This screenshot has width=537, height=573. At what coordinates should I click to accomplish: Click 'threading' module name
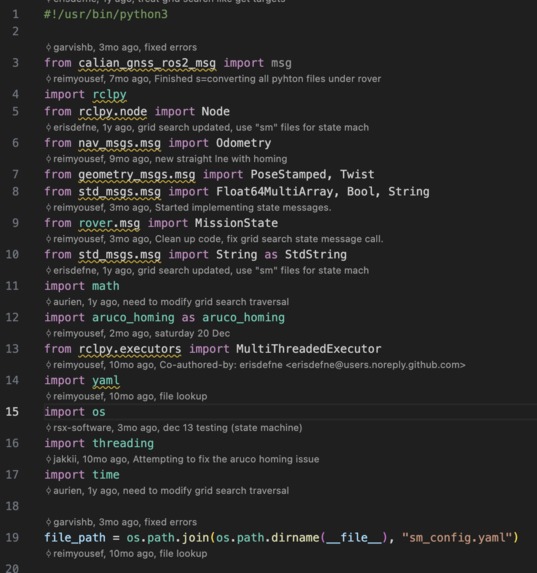[123, 443]
